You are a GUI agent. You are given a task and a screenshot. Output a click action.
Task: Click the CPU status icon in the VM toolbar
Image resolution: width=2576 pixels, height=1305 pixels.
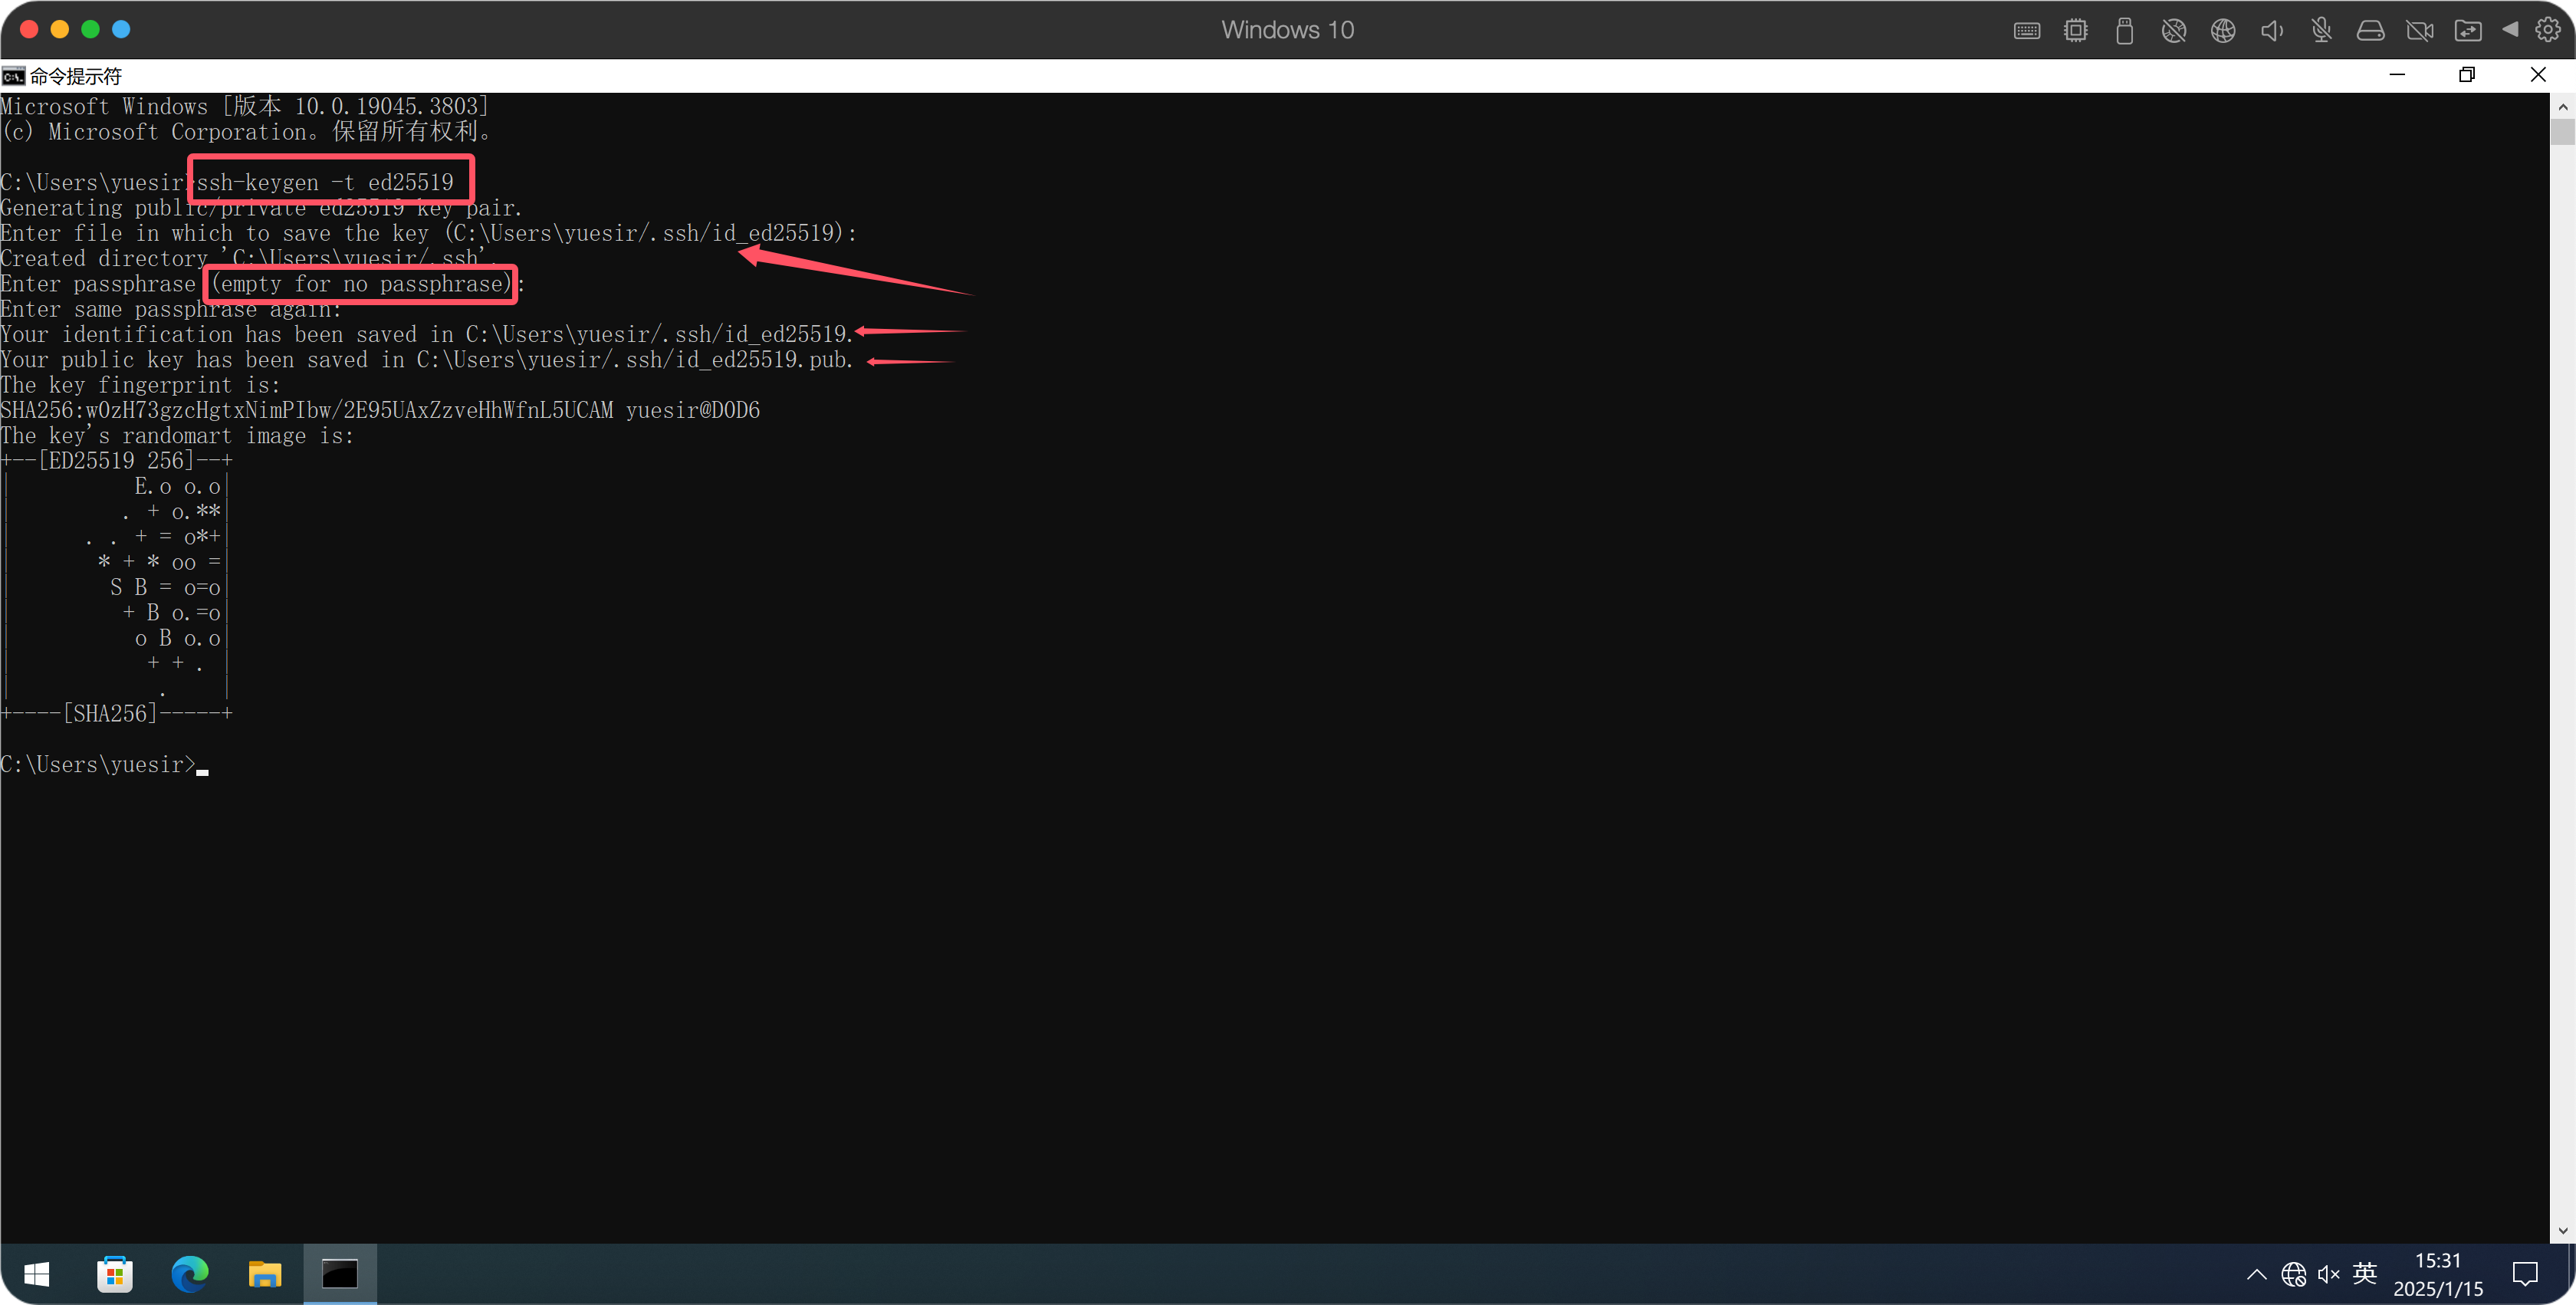[2075, 30]
